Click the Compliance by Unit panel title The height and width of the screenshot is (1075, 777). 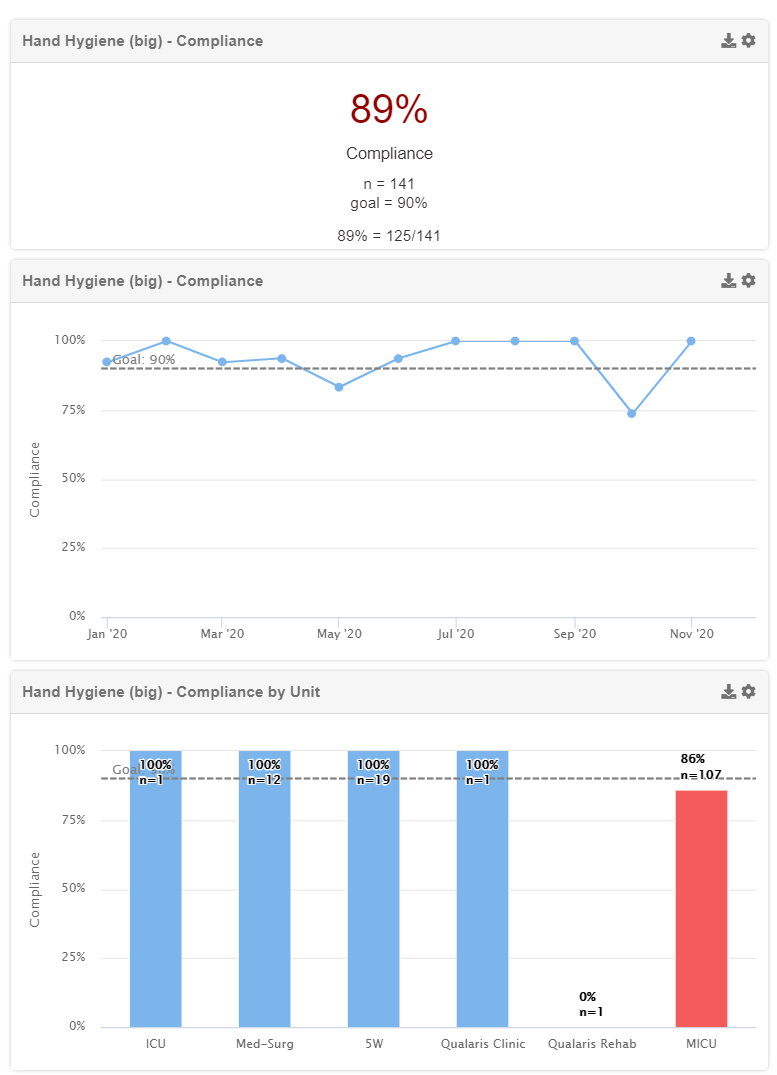[x=171, y=691]
